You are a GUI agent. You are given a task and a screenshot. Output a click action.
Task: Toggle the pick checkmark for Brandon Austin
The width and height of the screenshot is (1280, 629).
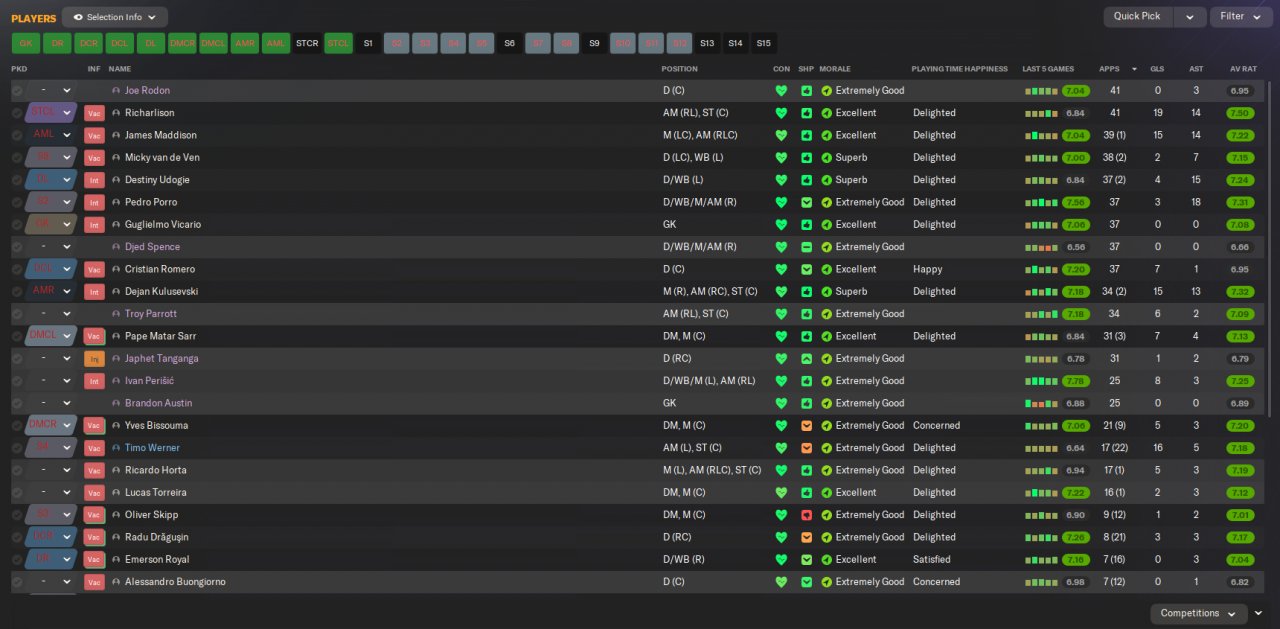click(x=17, y=403)
